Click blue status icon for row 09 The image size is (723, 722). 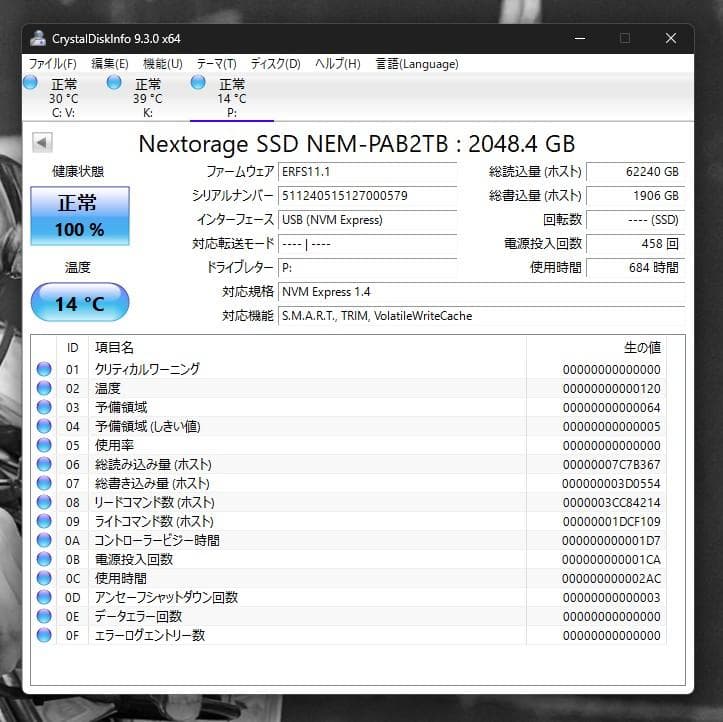pos(44,521)
